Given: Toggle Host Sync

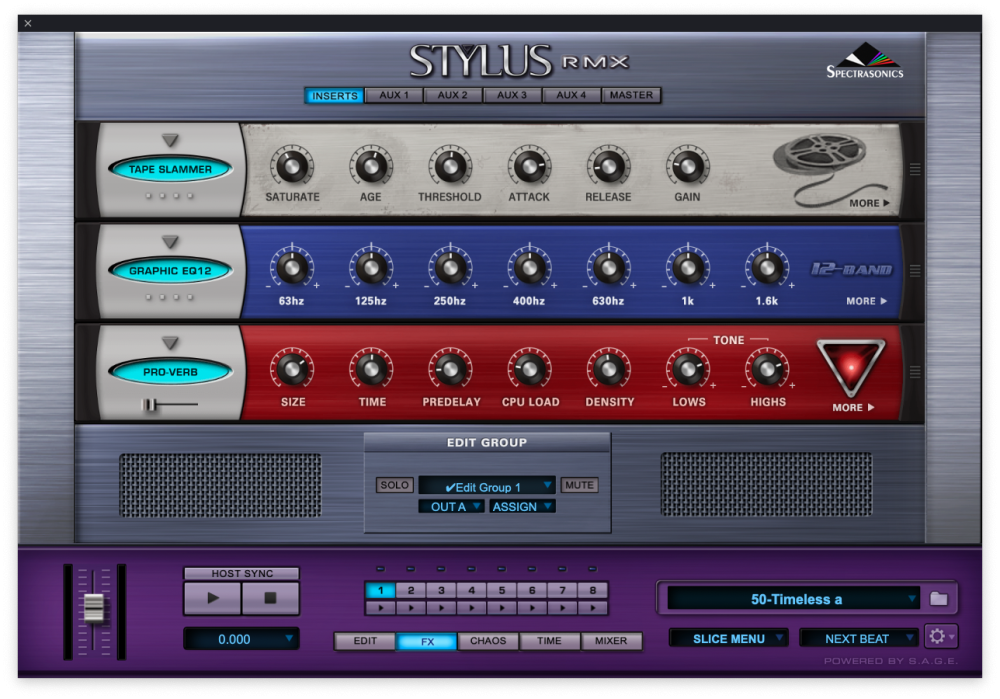Looking at the screenshot, I should (242, 573).
